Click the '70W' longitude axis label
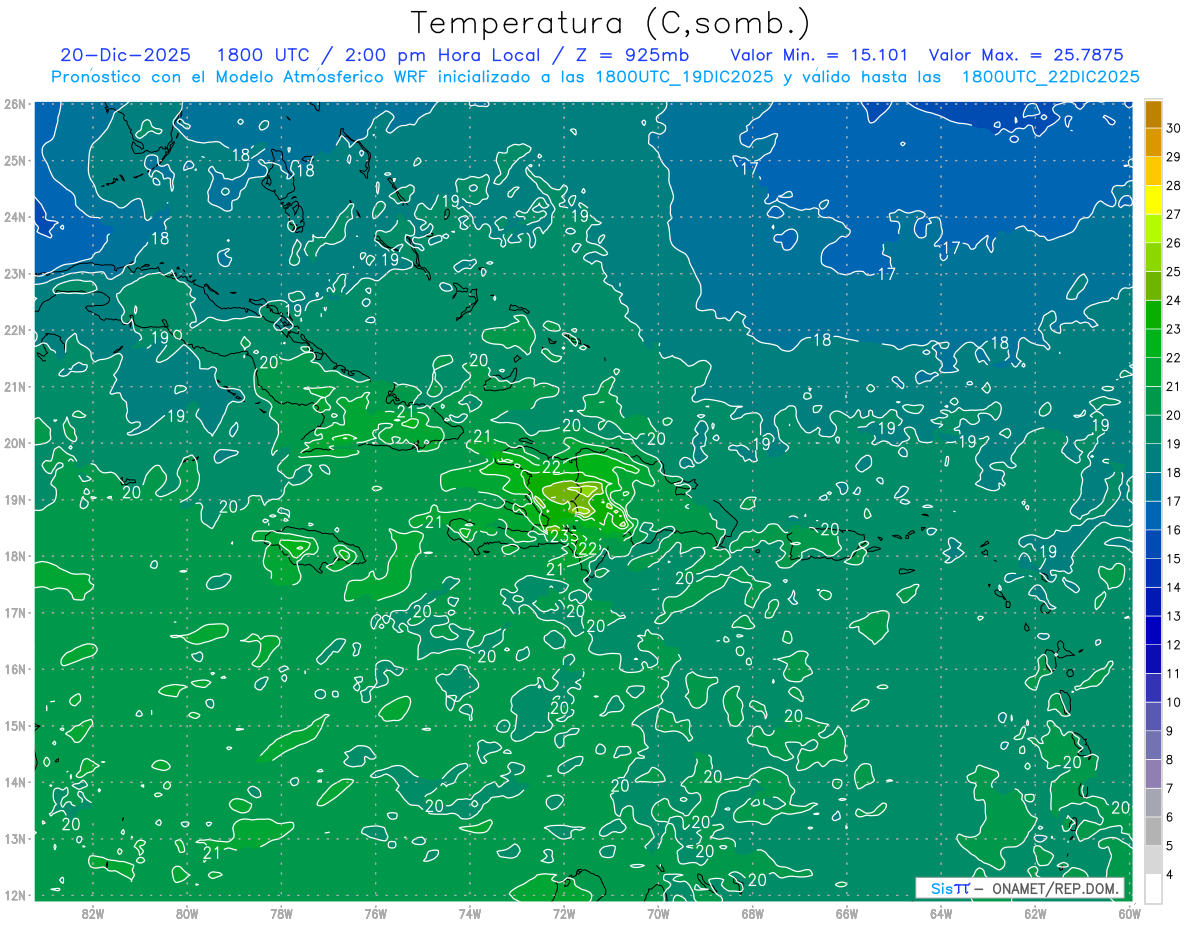Screen dimensions: 1200x927 (658, 913)
